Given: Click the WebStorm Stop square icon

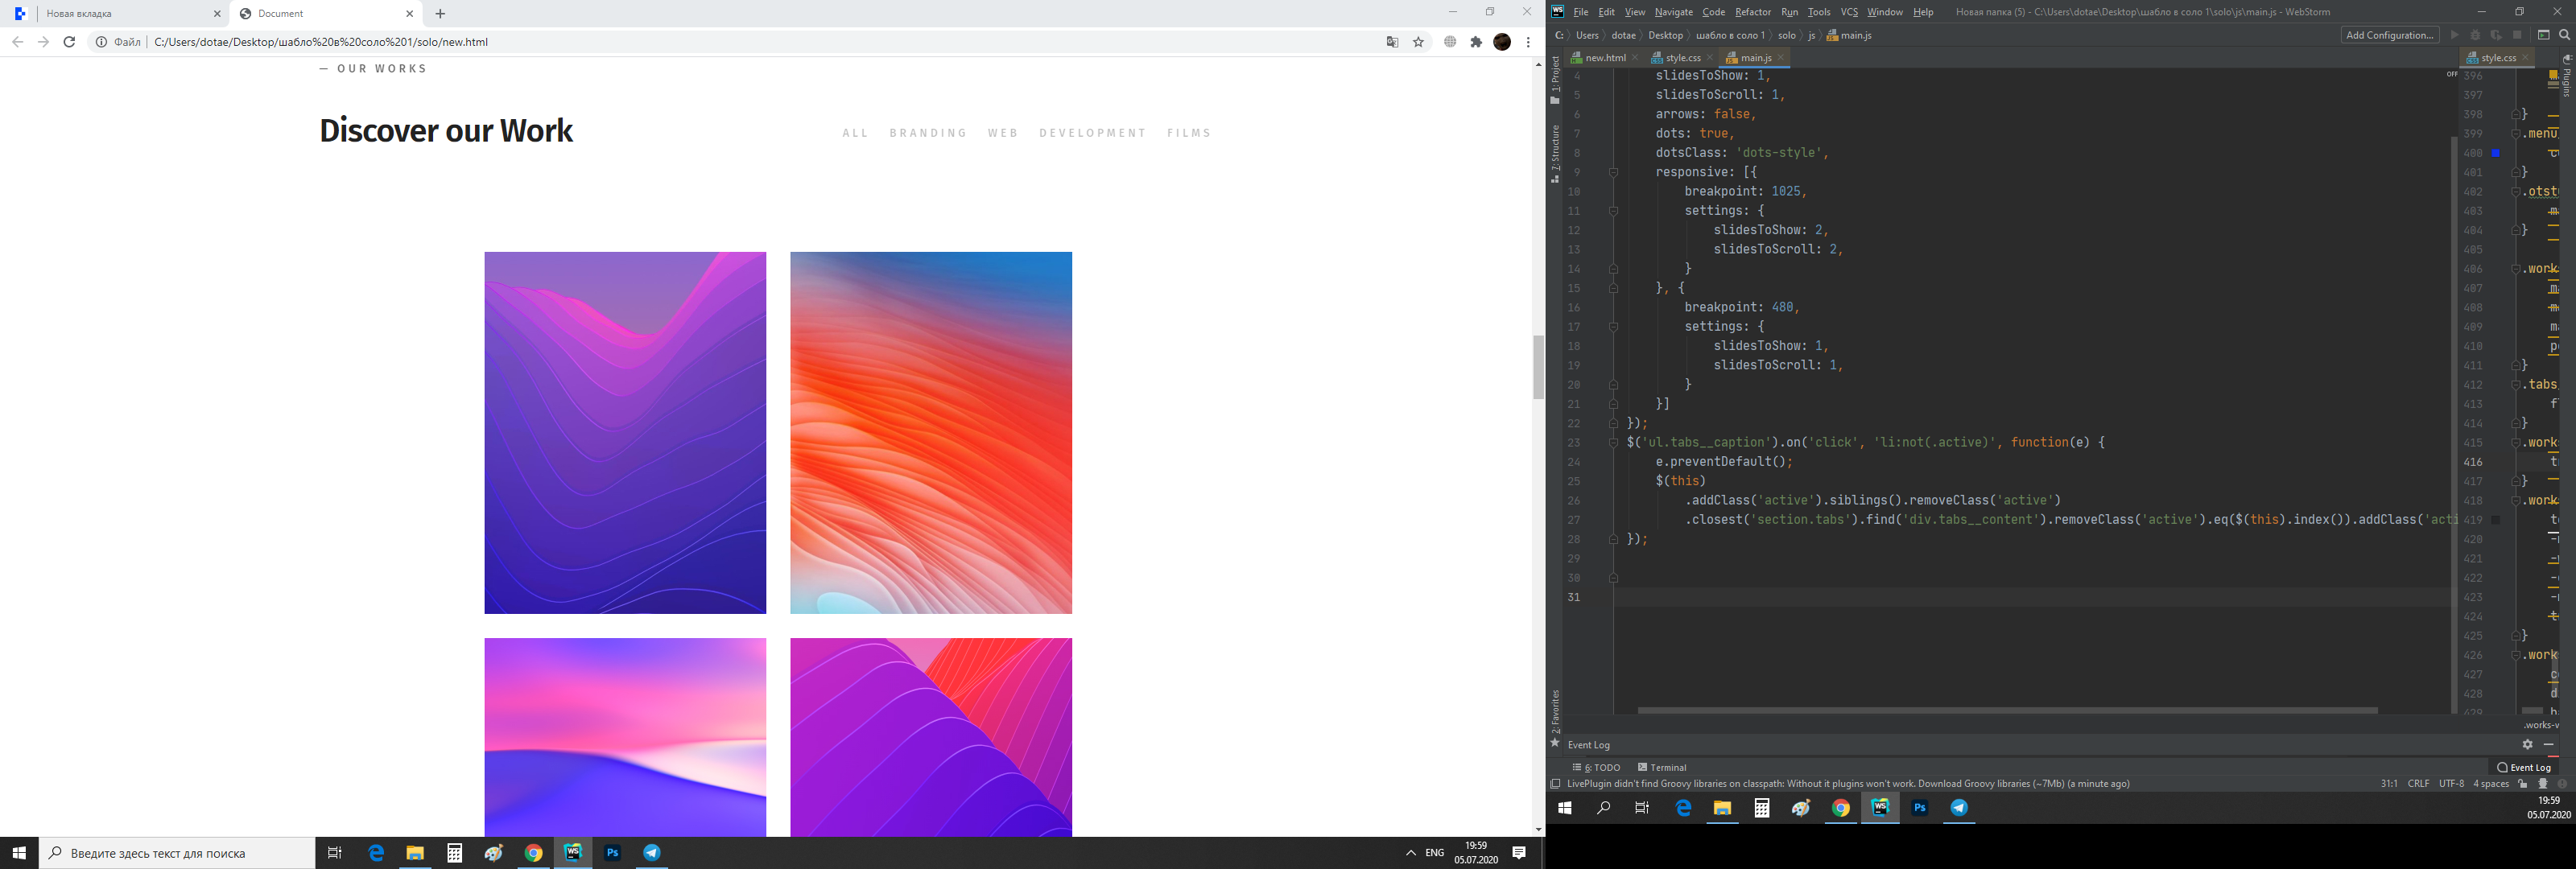Looking at the screenshot, I should click(x=2517, y=35).
